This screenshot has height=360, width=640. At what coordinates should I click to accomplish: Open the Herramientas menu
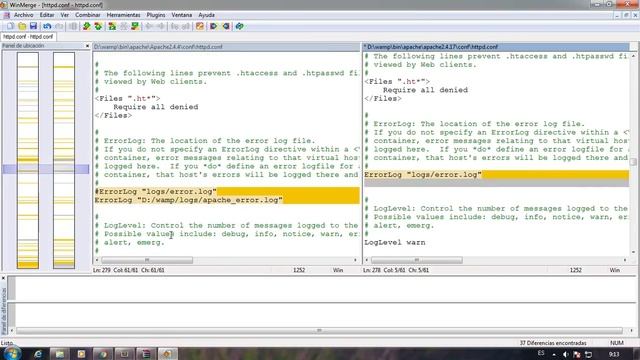(123, 15)
